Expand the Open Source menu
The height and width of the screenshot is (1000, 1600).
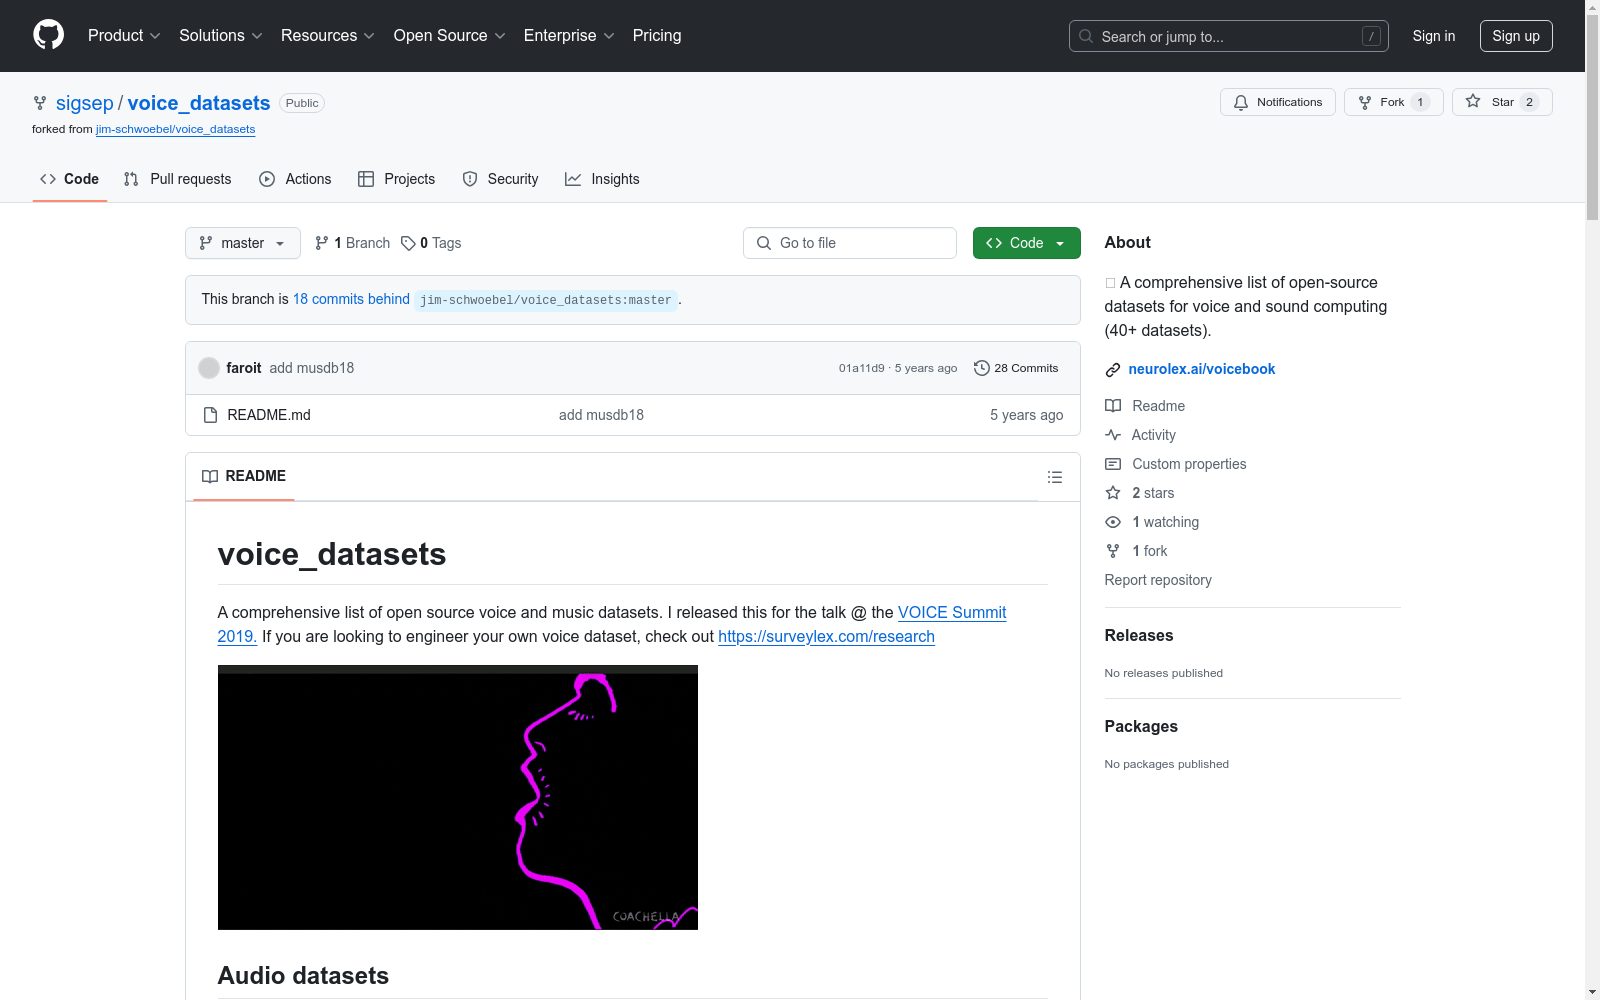click(x=450, y=35)
